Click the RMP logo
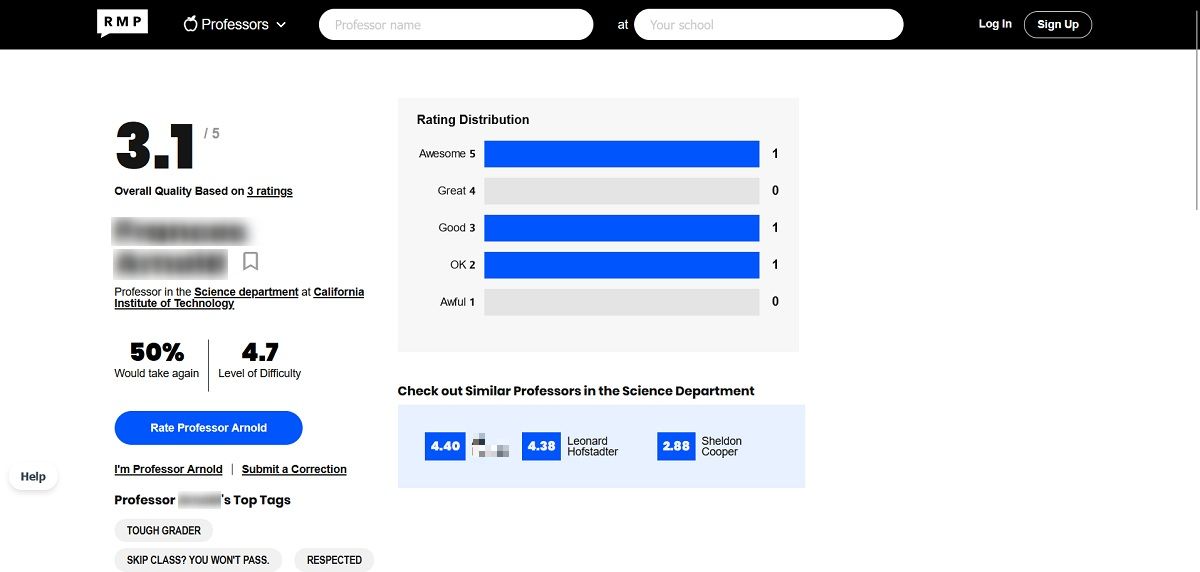 coord(123,23)
